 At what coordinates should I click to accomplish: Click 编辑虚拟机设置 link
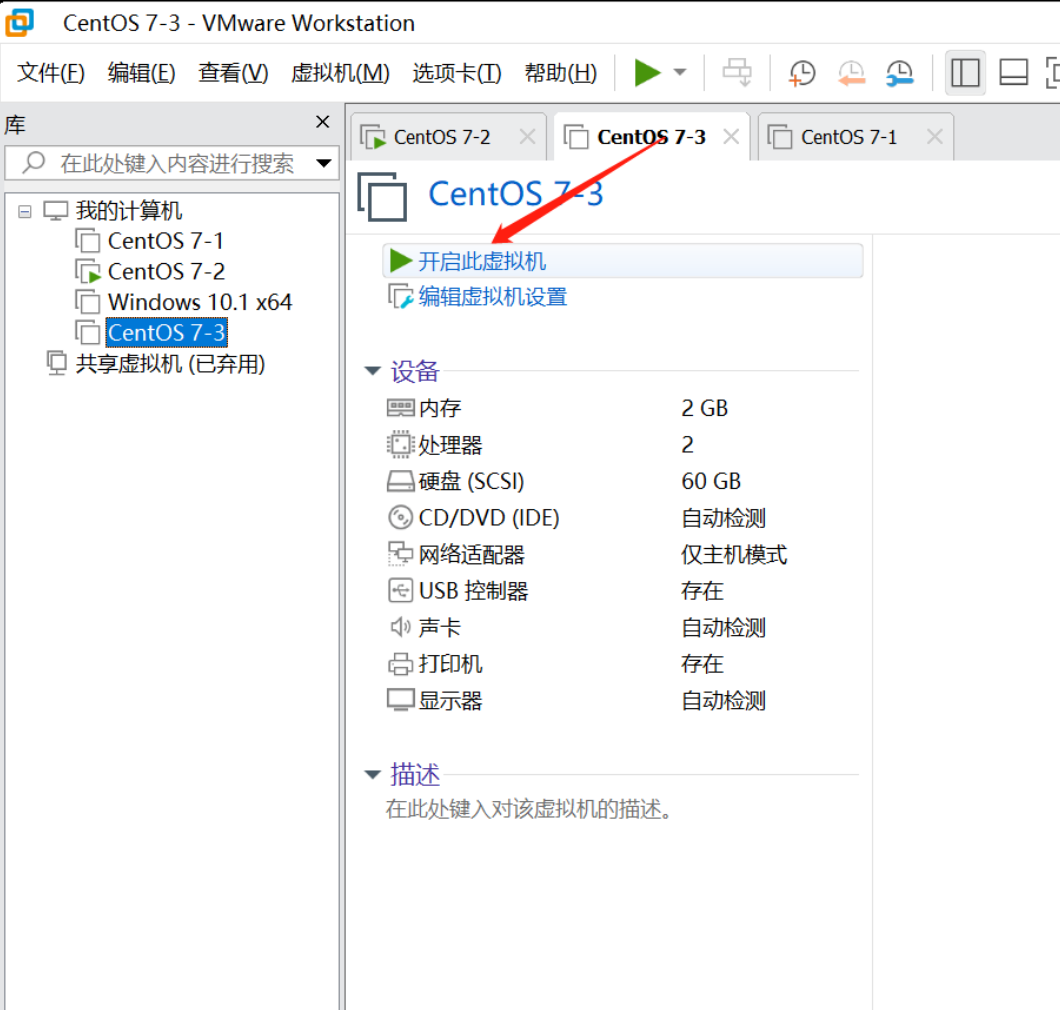[x=492, y=296]
